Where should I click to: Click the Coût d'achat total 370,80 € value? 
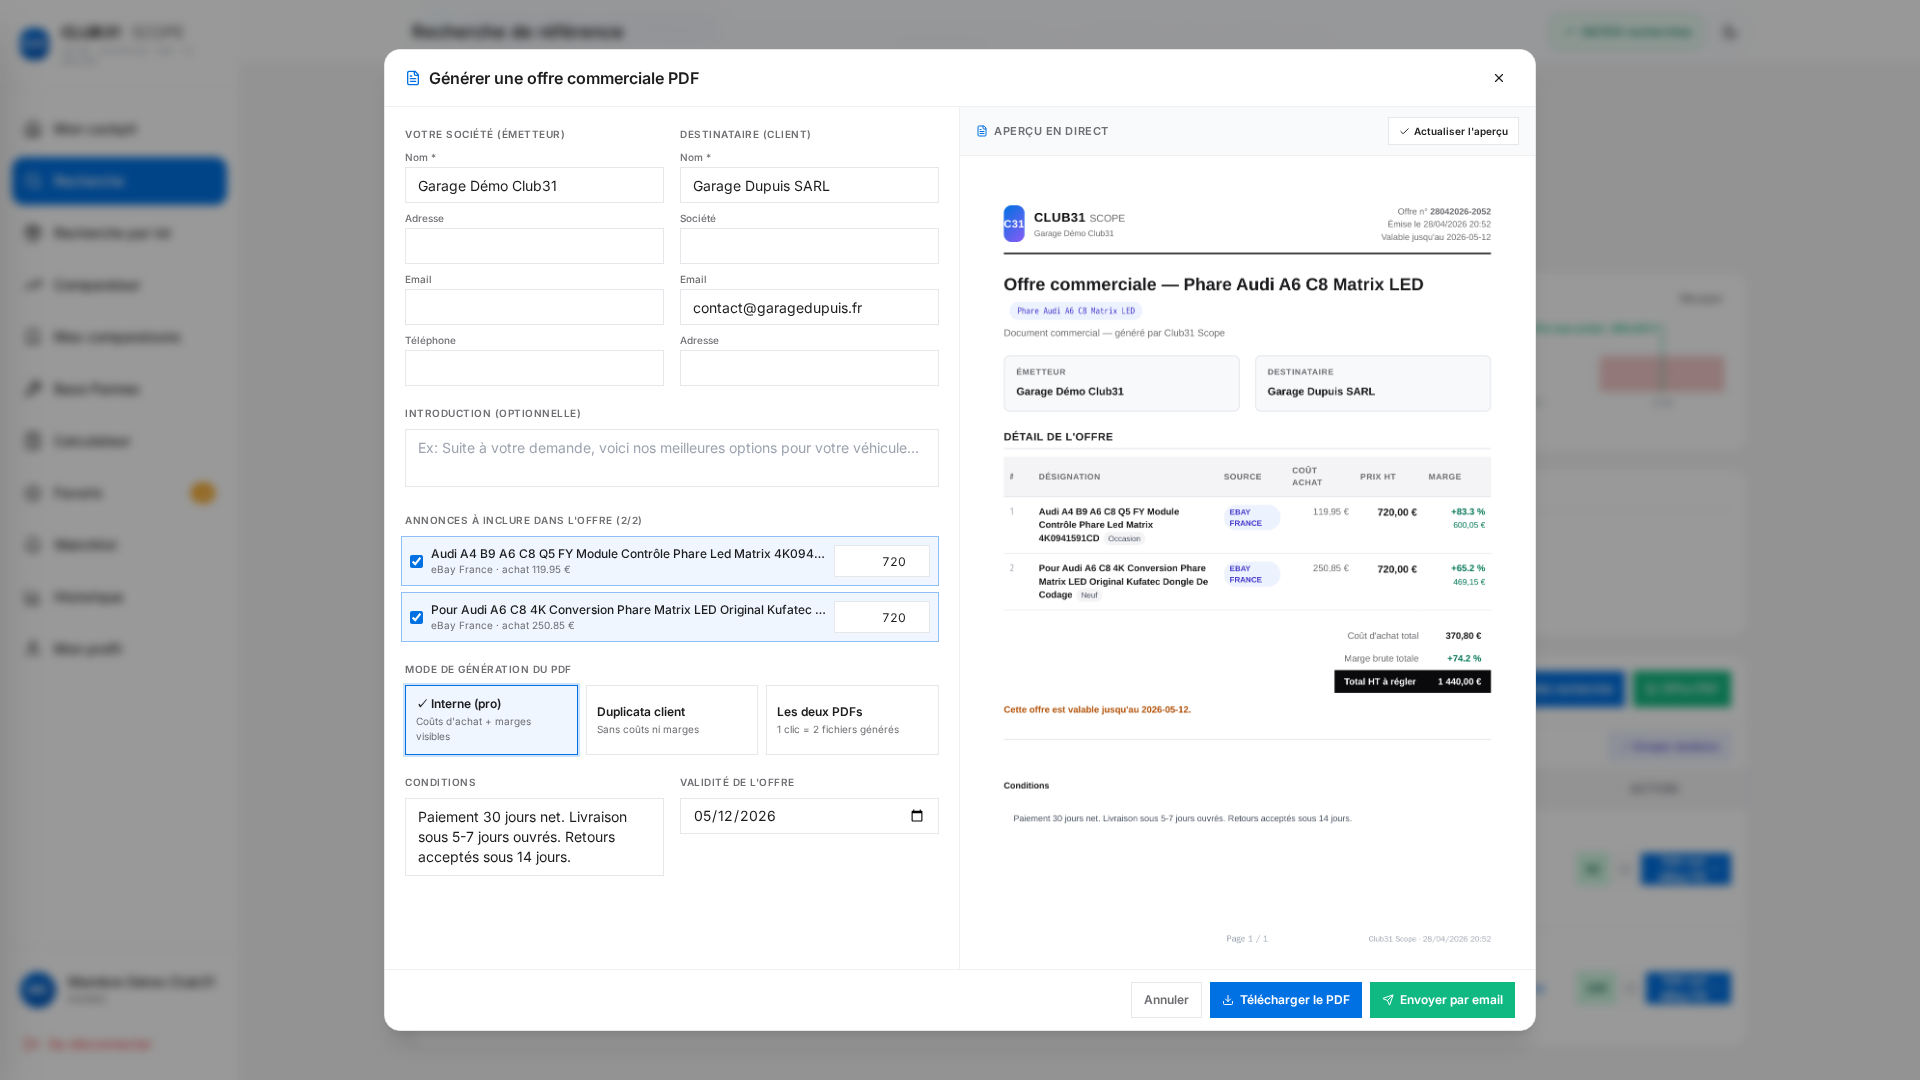(1463, 636)
